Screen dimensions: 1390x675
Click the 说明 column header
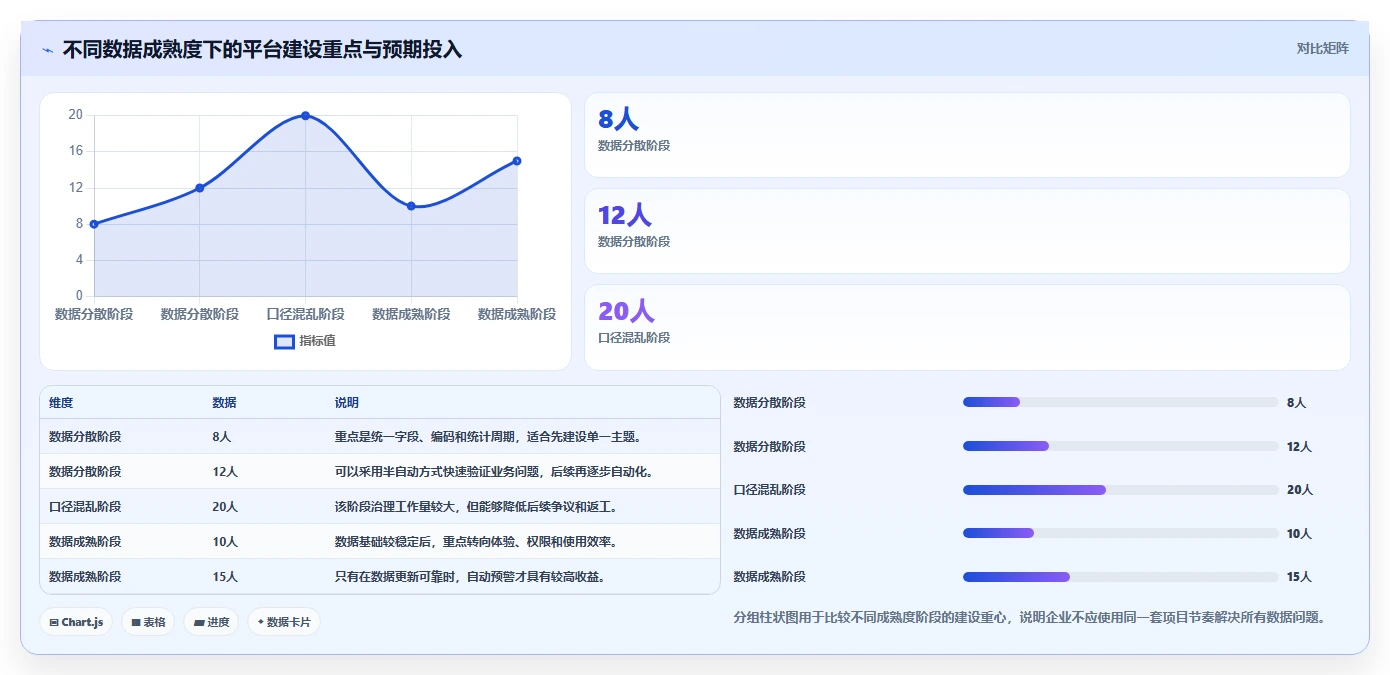347,403
